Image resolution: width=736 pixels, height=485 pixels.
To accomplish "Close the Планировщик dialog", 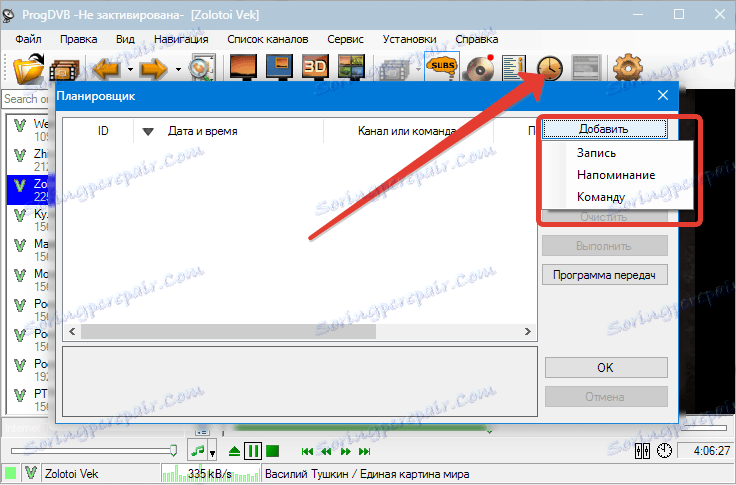I will [x=663, y=95].
